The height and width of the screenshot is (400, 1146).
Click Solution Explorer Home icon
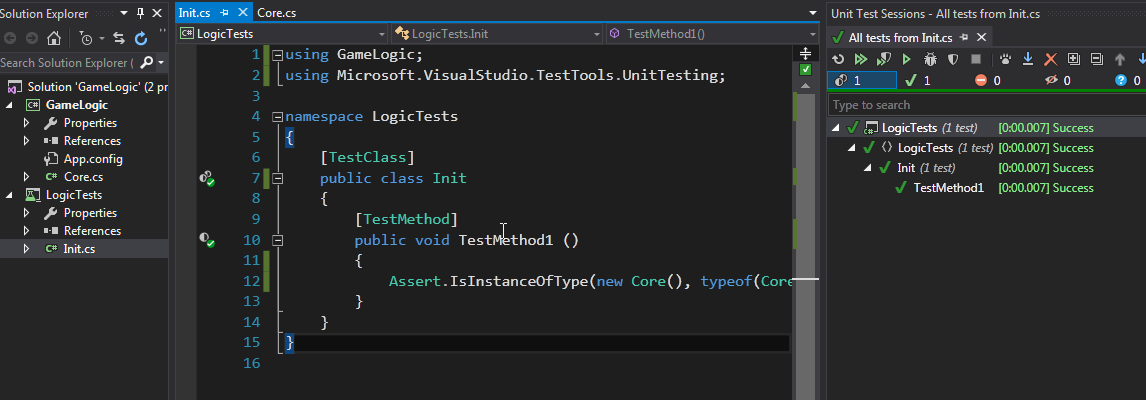(54, 39)
